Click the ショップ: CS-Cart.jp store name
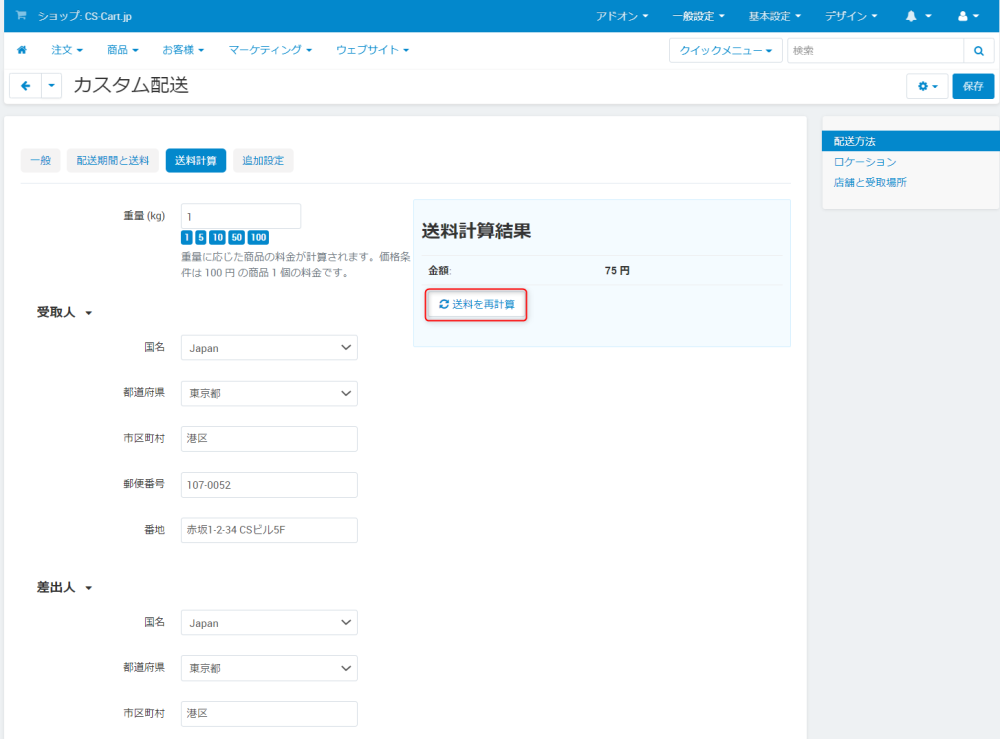Screen dimensions: 1000x739 coord(85,16)
